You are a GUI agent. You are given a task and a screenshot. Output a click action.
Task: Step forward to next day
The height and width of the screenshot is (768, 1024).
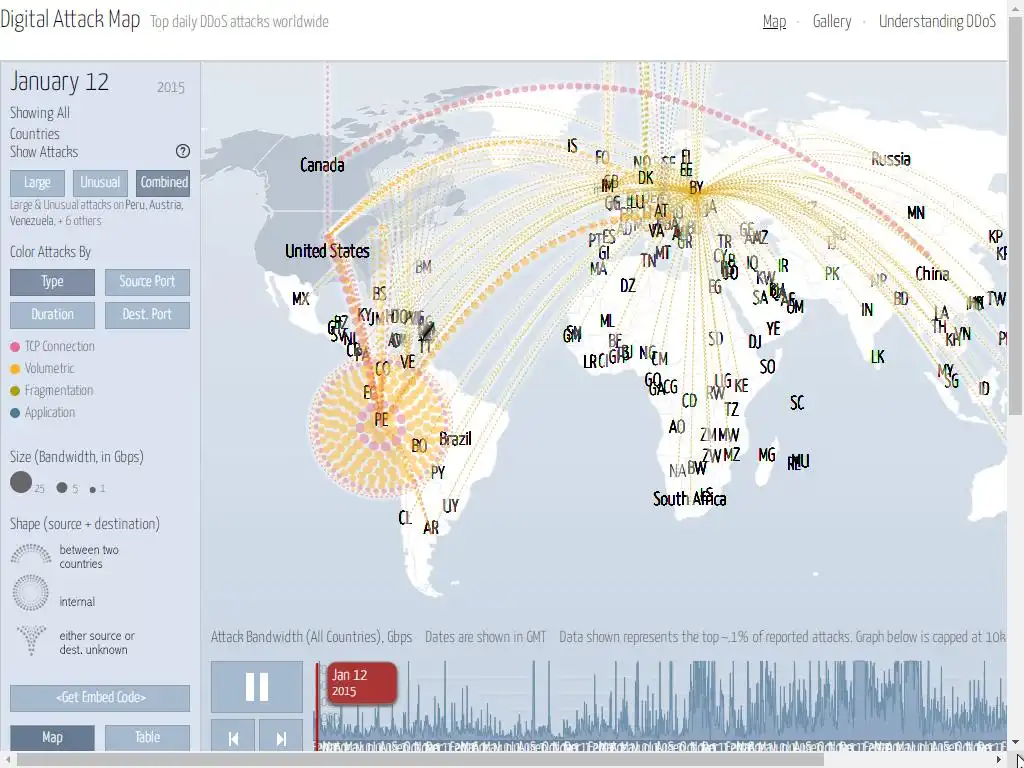pos(281,738)
